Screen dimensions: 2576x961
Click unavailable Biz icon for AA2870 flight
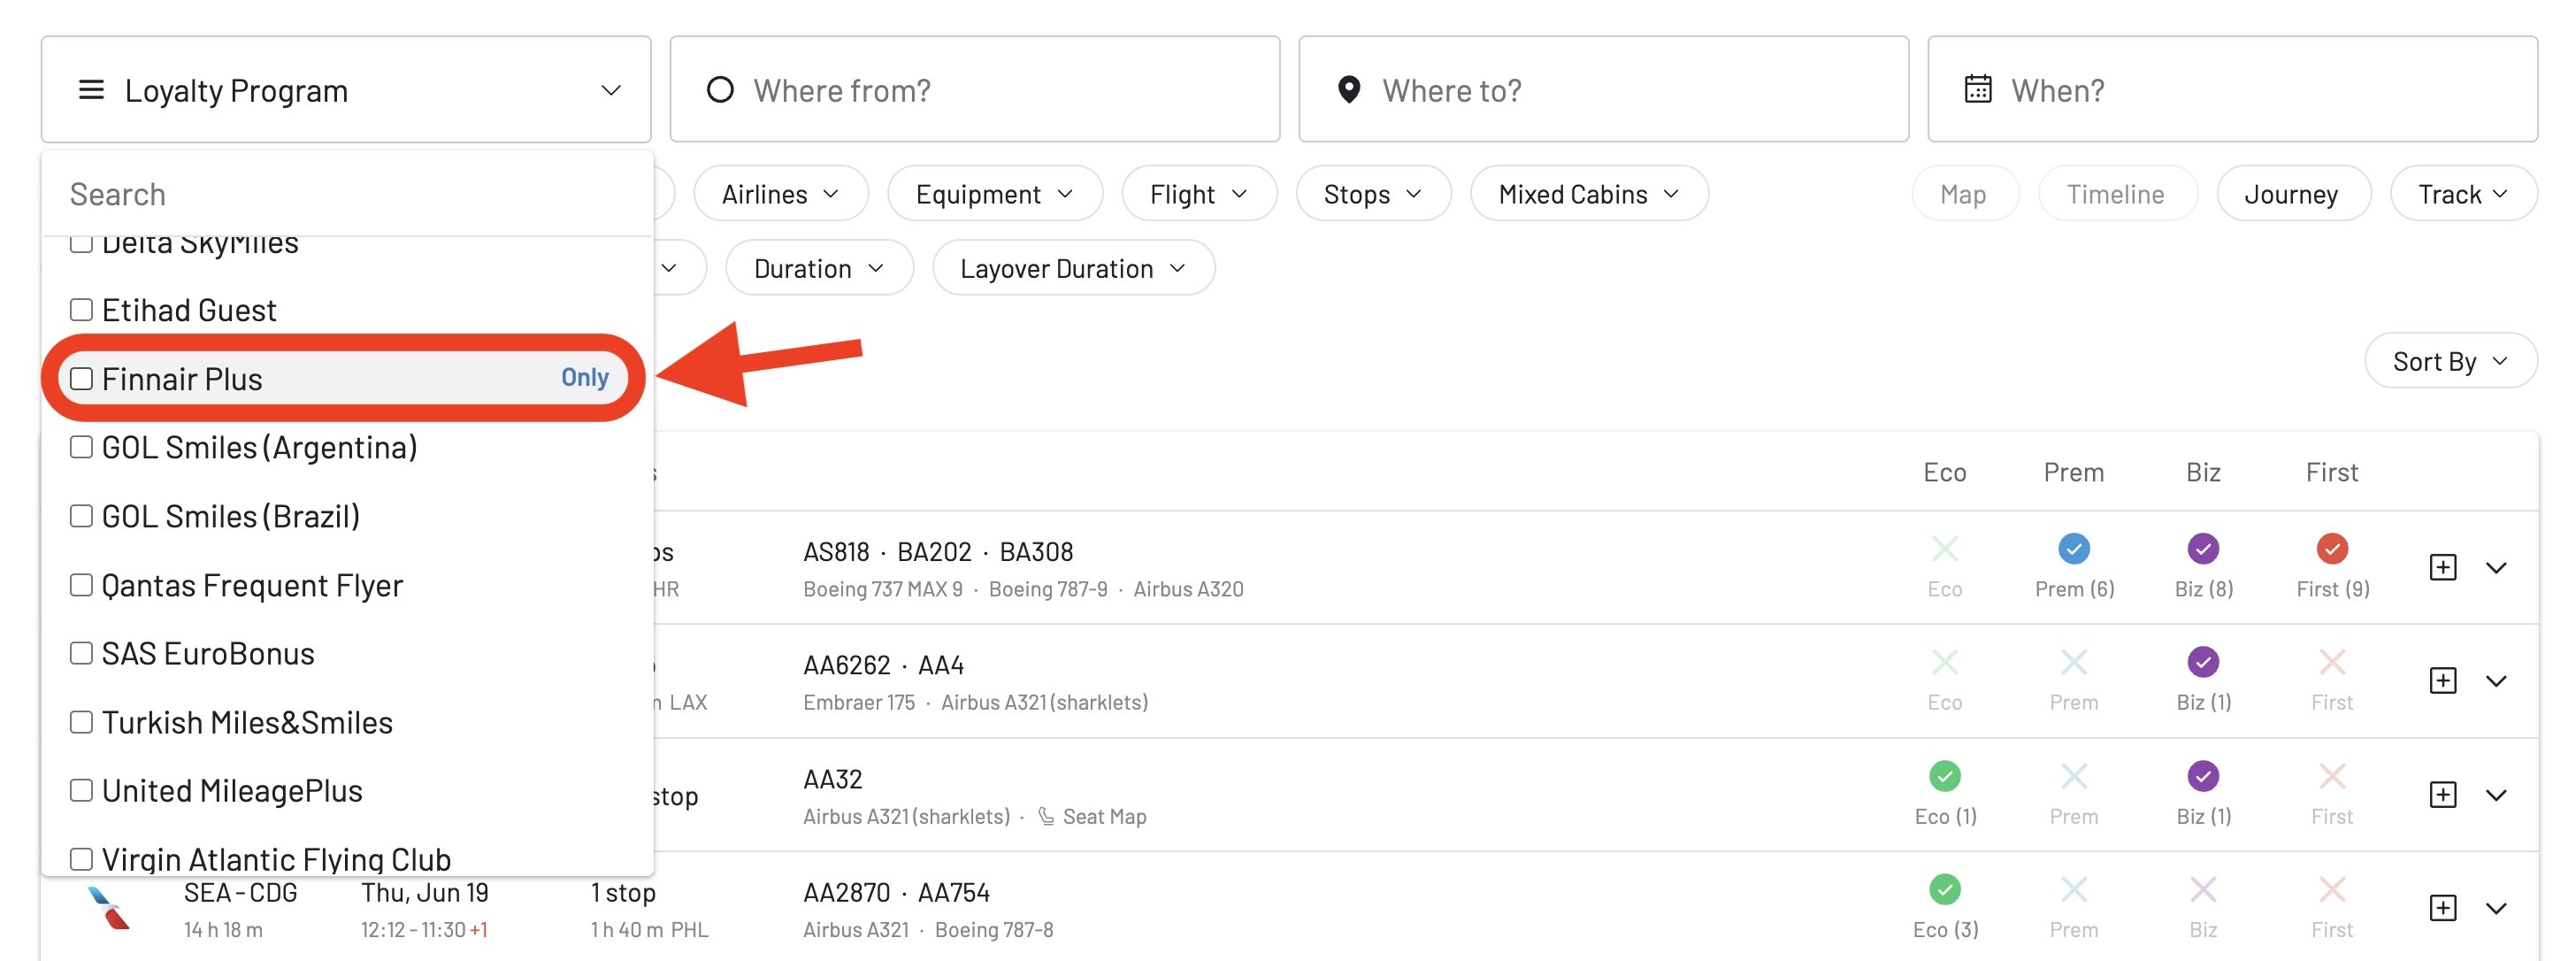point(2203,889)
